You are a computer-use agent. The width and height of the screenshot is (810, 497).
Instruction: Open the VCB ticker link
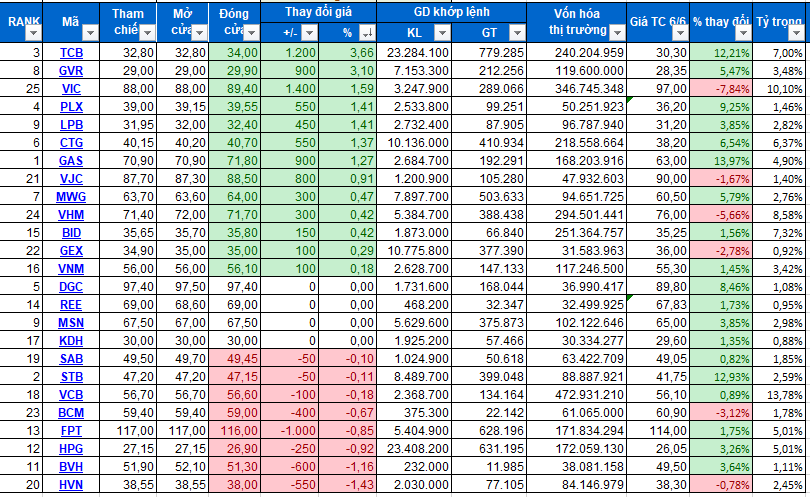71,395
